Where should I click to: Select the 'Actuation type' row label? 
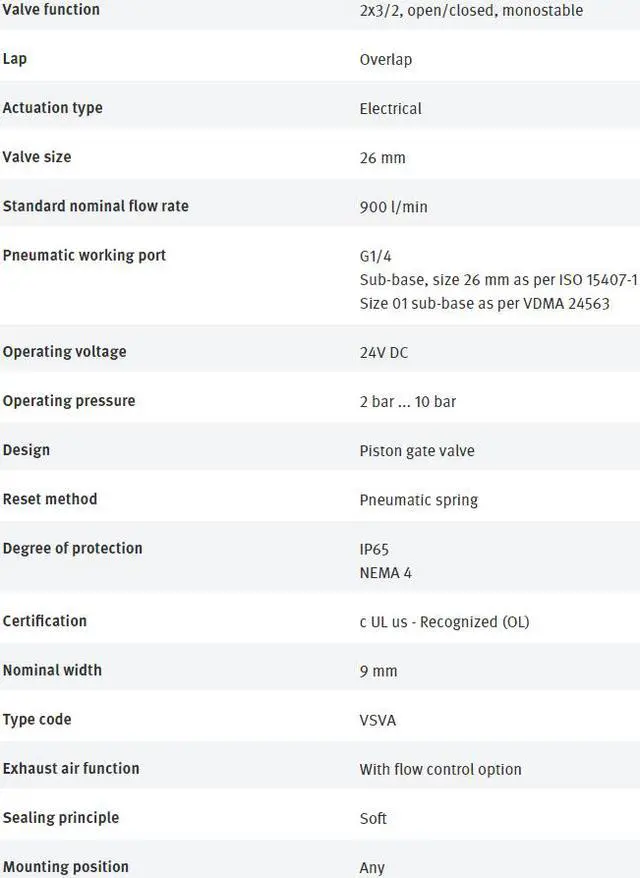click(52, 107)
